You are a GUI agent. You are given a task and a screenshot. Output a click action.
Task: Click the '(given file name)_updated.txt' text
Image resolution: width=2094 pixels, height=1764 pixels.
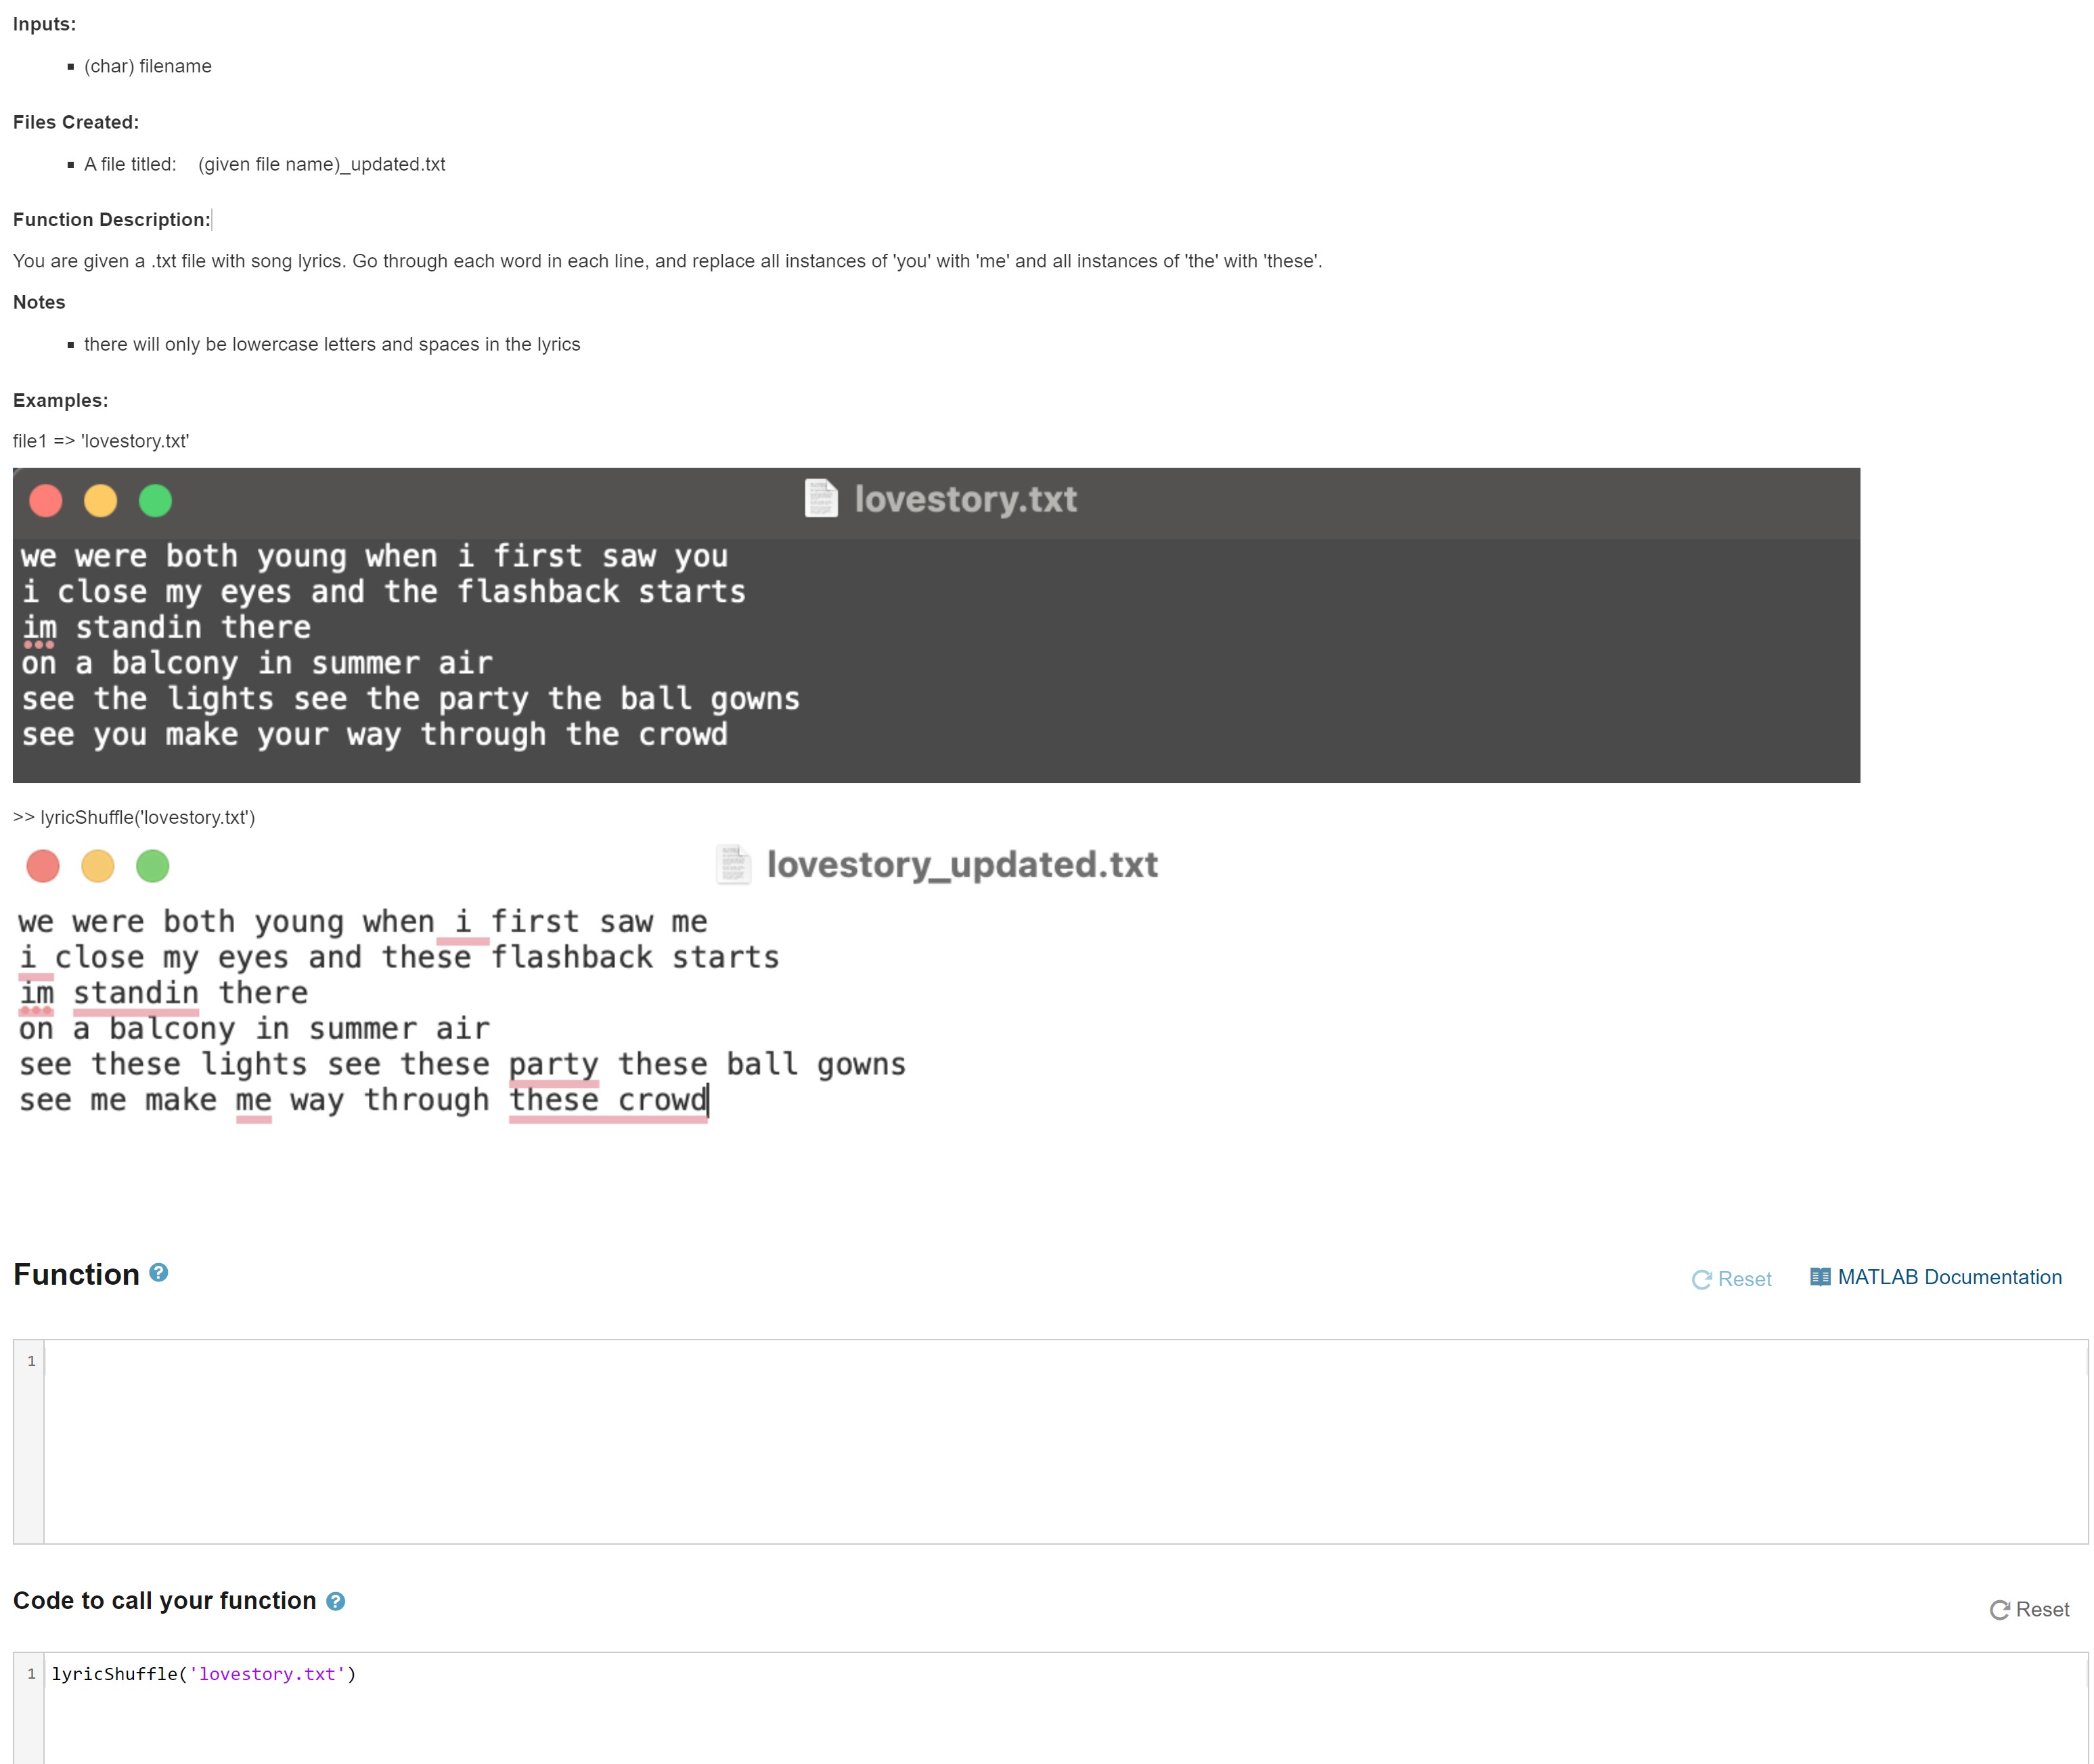[x=322, y=164]
